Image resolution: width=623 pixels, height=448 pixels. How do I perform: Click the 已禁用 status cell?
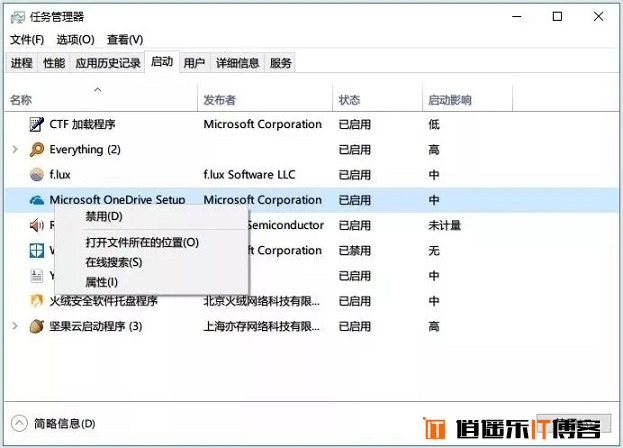tap(354, 251)
